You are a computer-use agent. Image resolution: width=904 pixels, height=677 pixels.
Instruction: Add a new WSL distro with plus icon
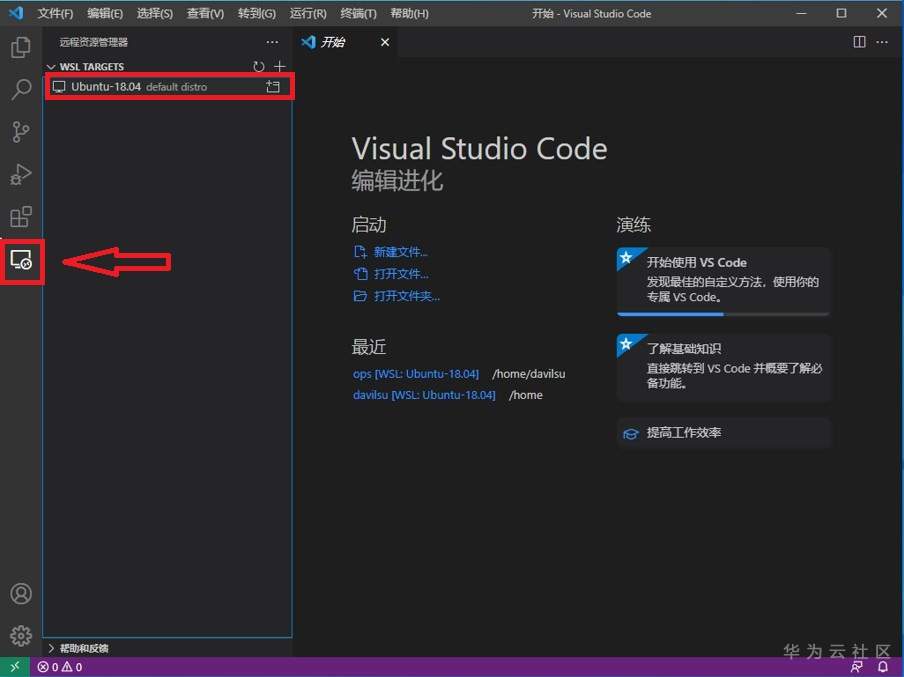coord(280,67)
